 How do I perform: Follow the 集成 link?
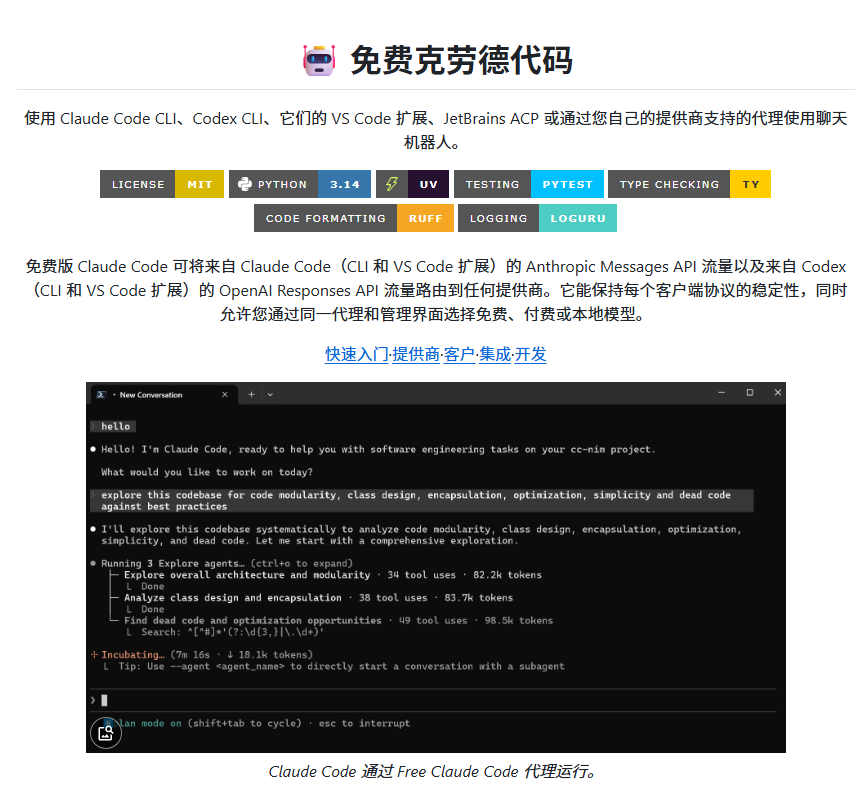click(x=495, y=354)
